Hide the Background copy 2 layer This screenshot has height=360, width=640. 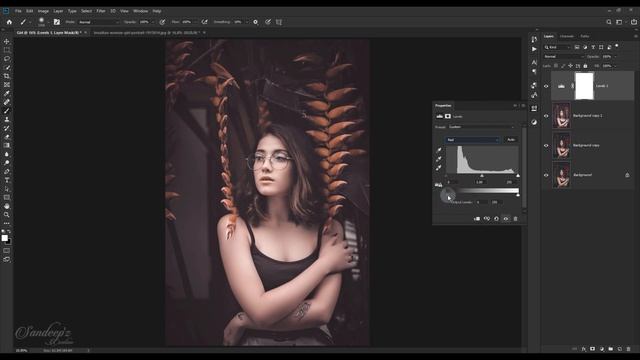click(x=546, y=116)
